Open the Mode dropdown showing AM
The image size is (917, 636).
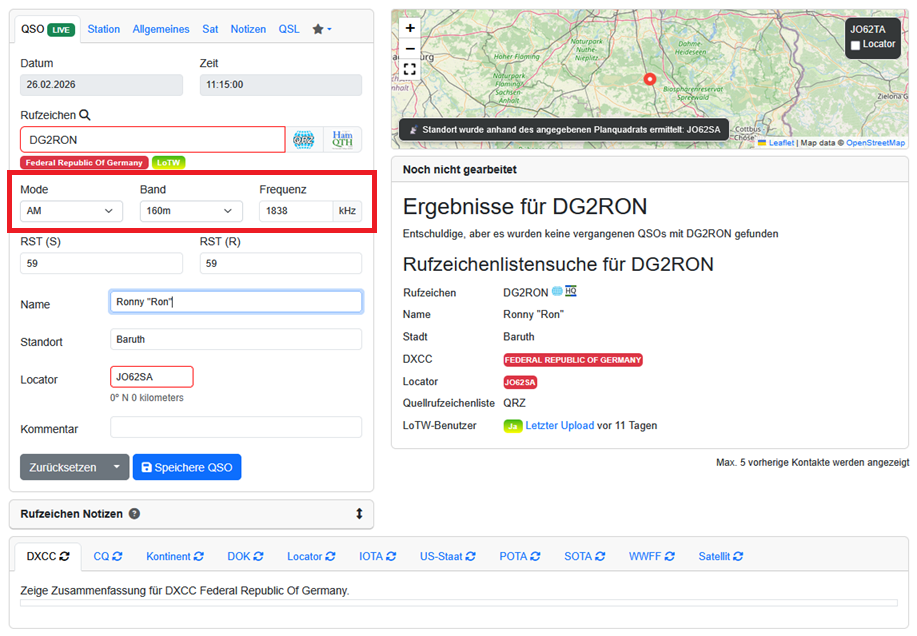(71, 211)
